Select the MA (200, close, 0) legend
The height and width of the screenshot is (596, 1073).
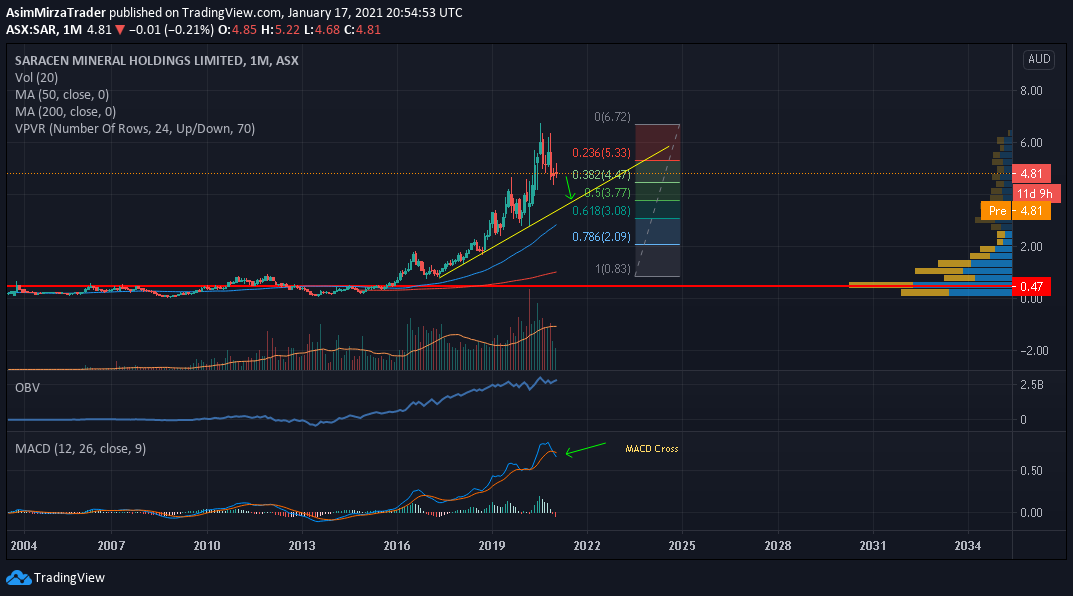click(66, 112)
